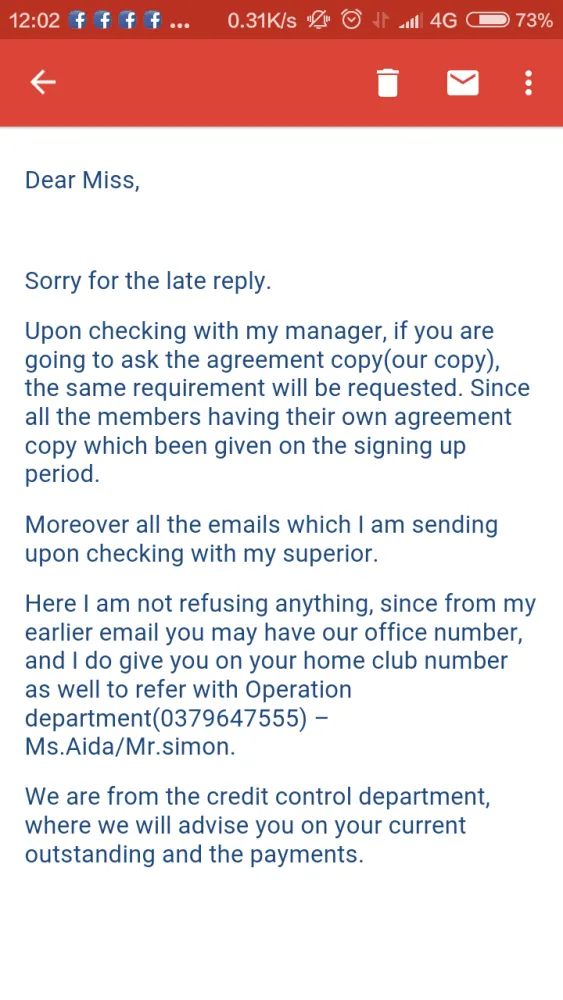Tap the 12:02 clock in status bar
563x1000 pixels.
pyautogui.click(x=34, y=20)
